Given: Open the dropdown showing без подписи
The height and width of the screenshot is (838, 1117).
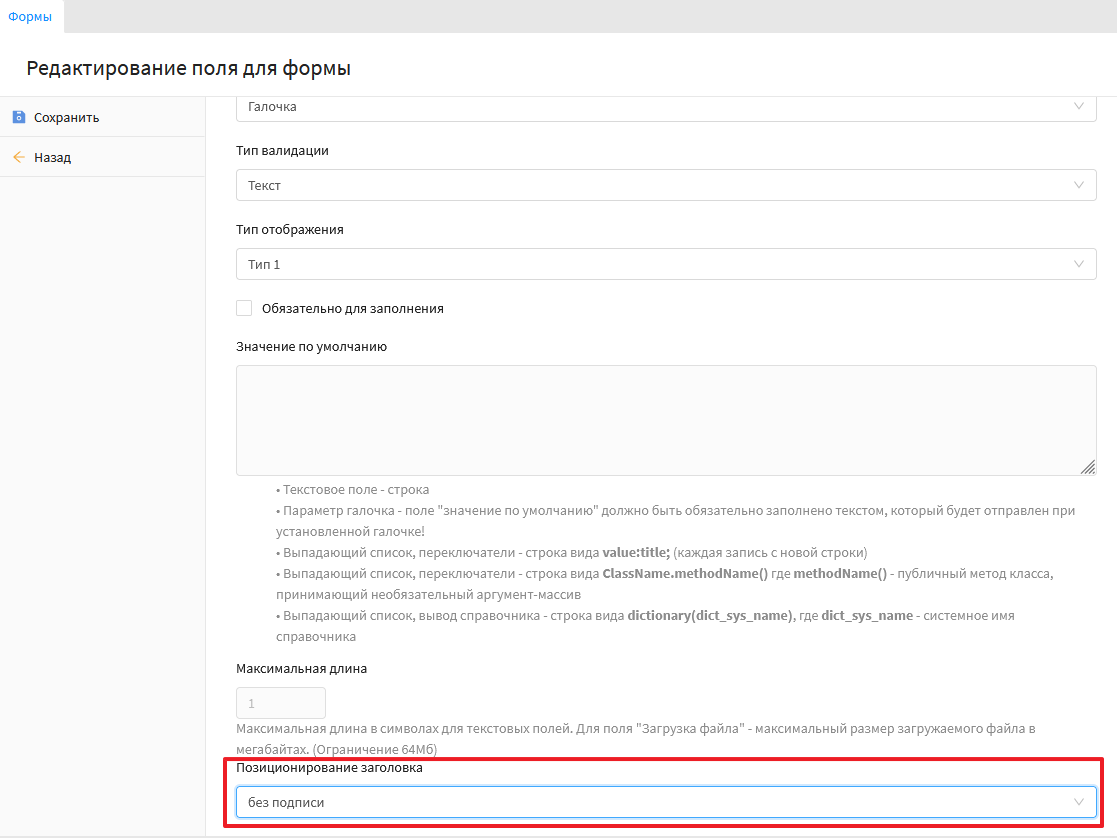Looking at the screenshot, I should coord(650,802).
